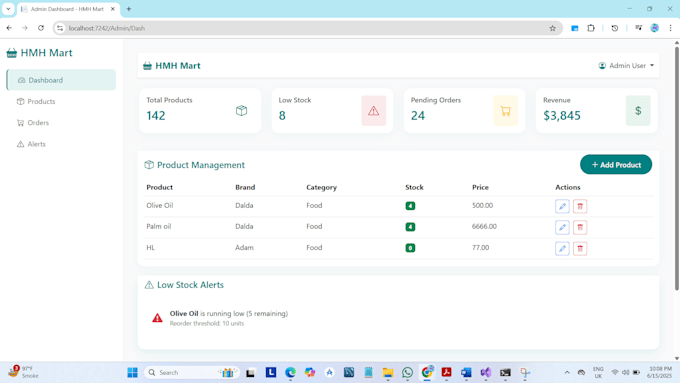Image resolution: width=680 pixels, height=383 pixels.
Task: Click the red alert triangle for Olive Oil
Action: pyautogui.click(x=157, y=318)
